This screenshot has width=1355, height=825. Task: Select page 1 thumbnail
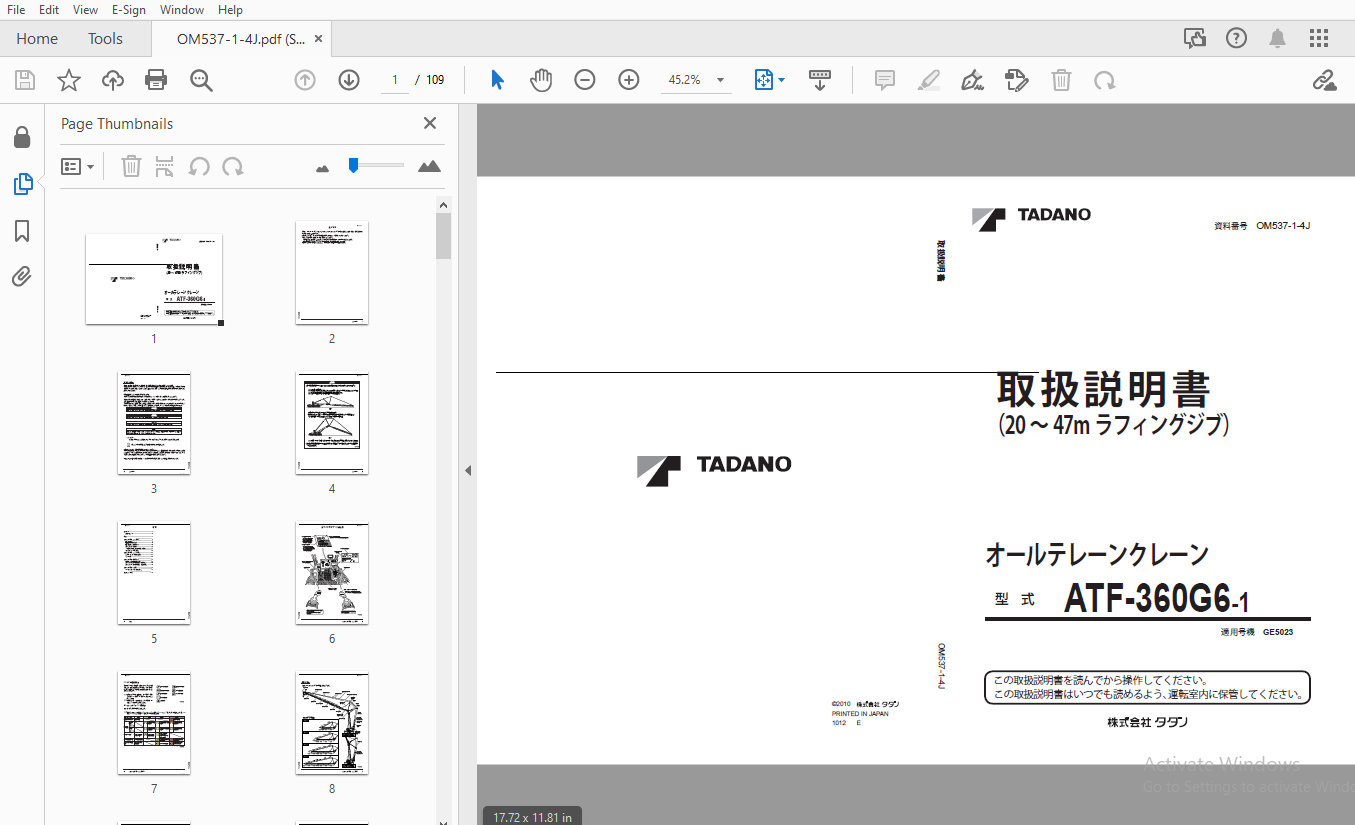pos(154,279)
